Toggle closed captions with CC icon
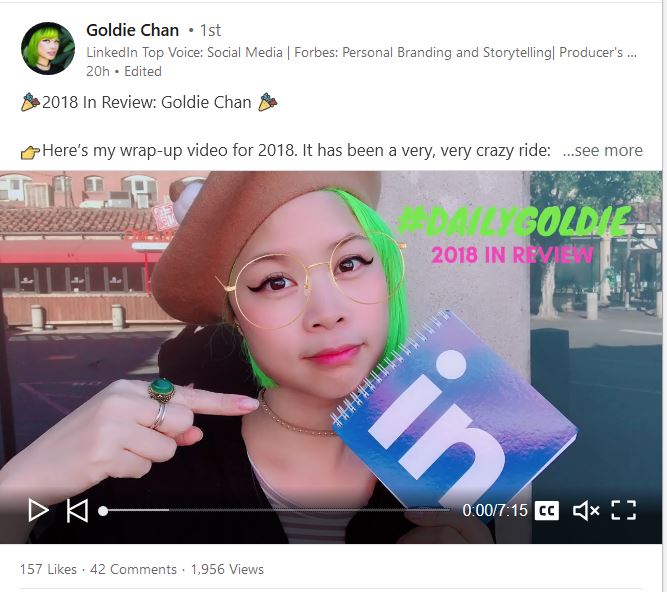 (547, 510)
